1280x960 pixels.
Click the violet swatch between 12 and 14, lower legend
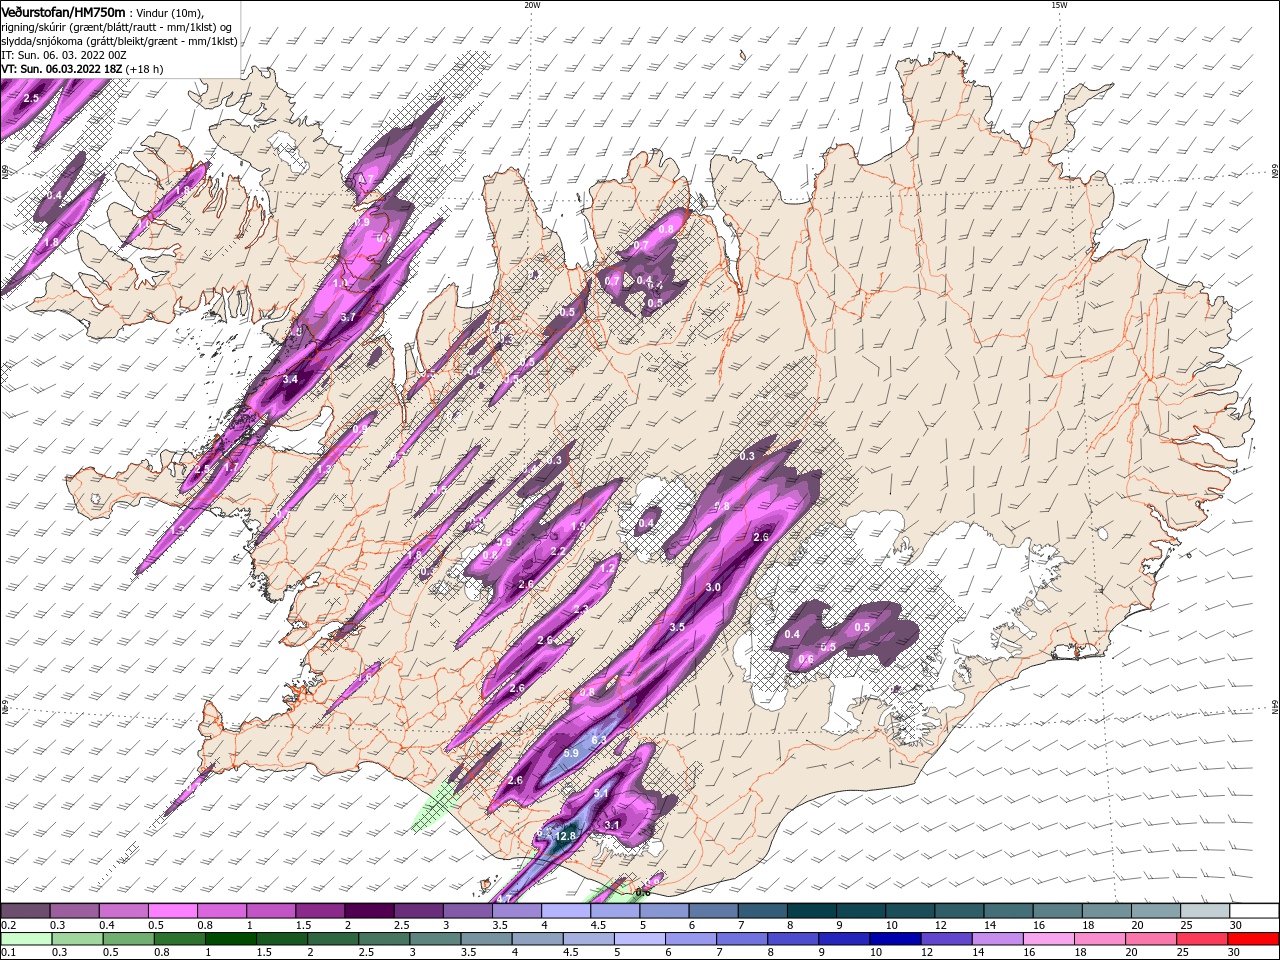click(x=947, y=939)
